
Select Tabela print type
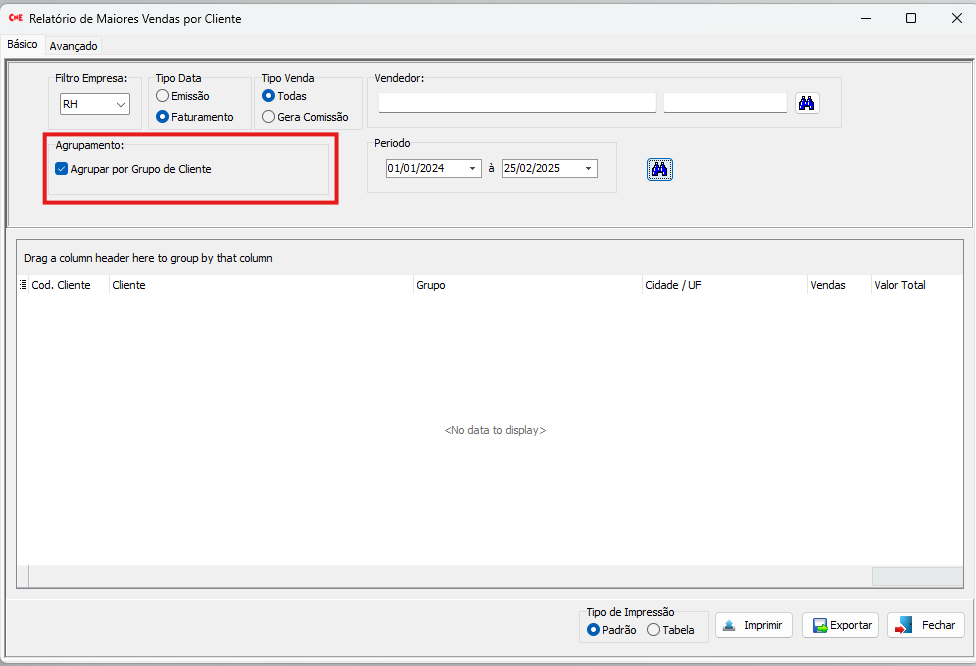(654, 630)
